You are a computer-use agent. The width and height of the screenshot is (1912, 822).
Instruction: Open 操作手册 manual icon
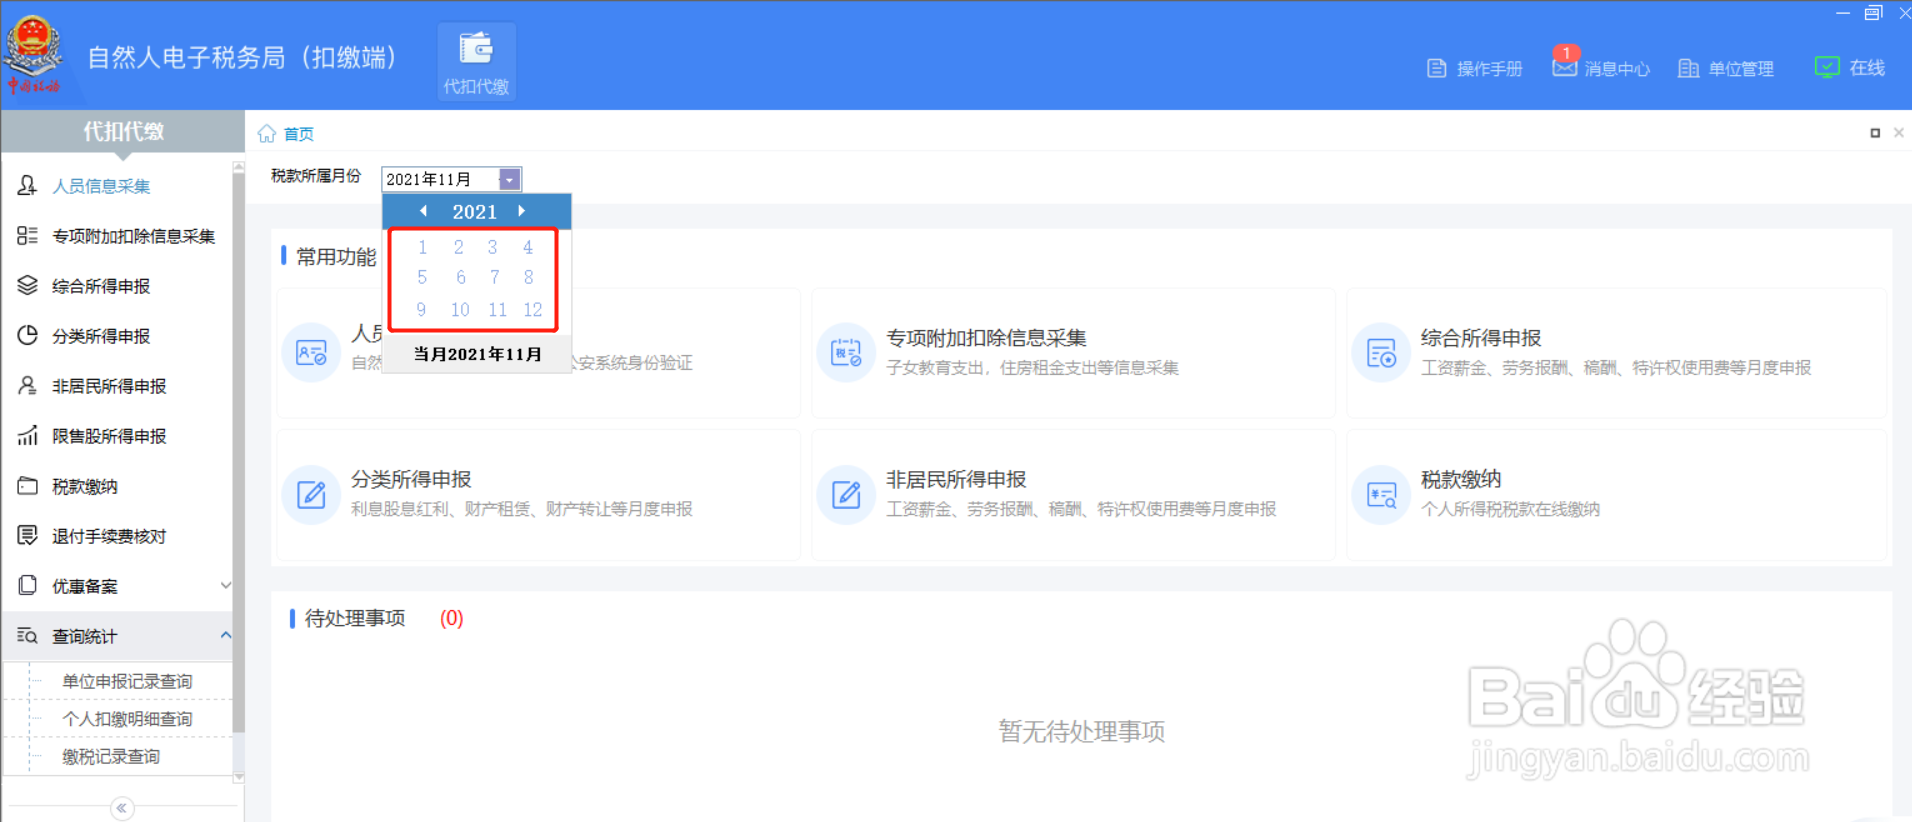point(1437,68)
